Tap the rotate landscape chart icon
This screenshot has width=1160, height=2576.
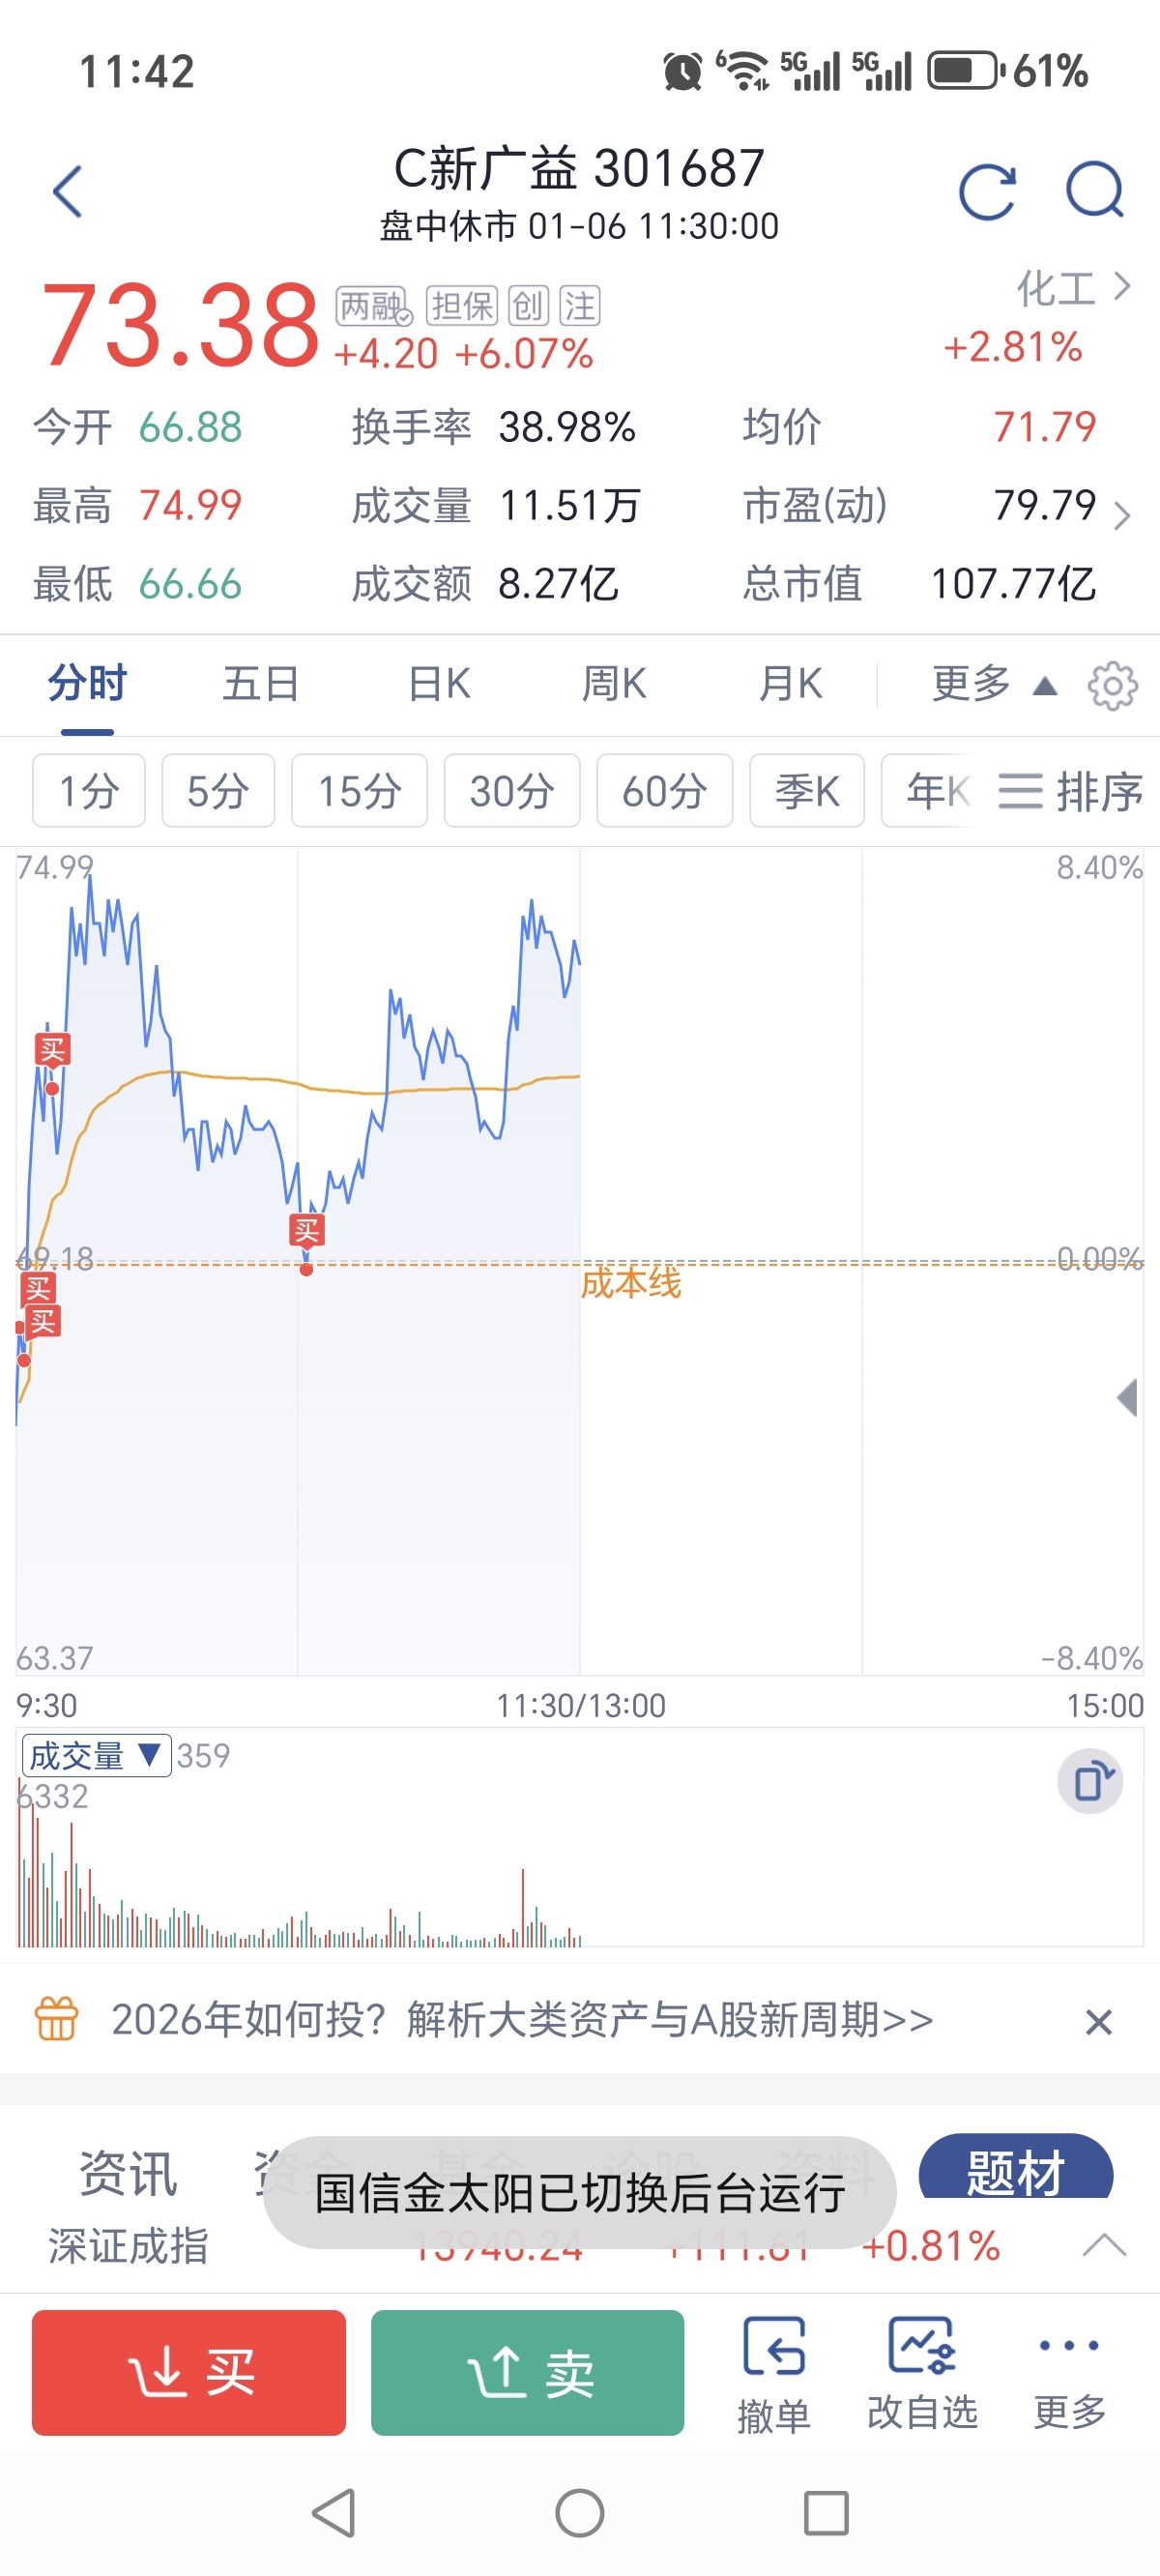click(1090, 1781)
